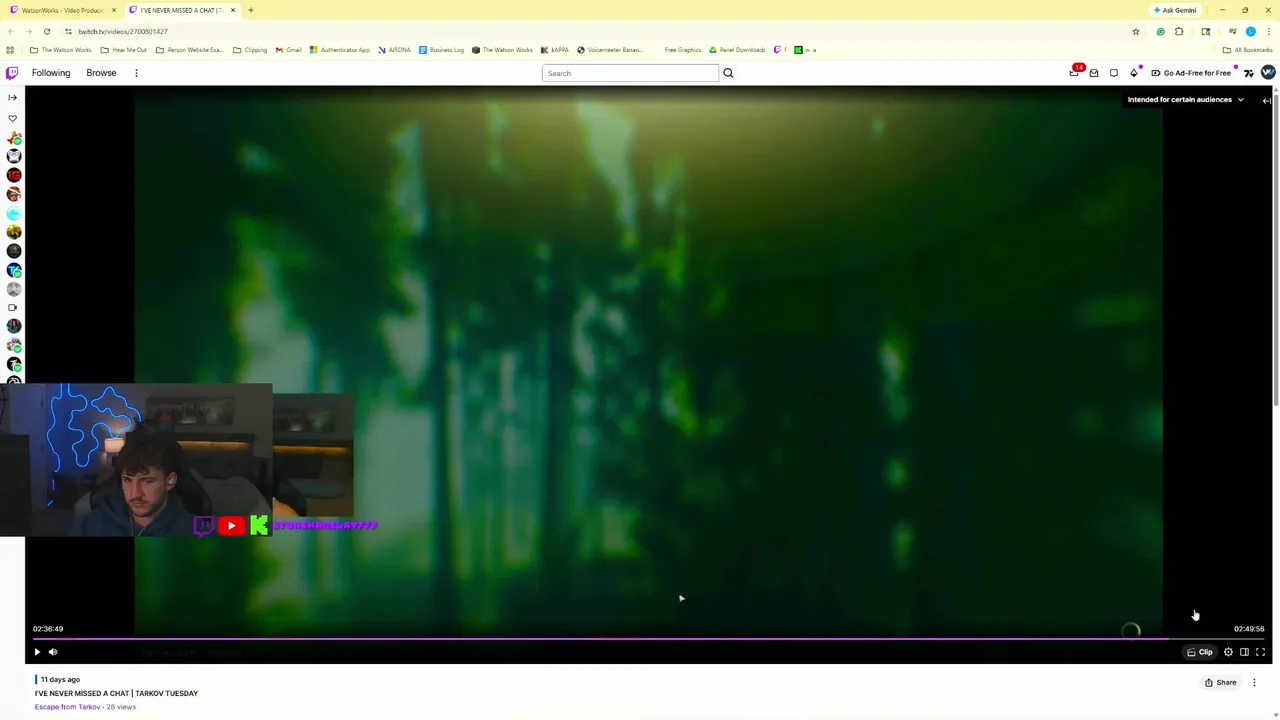Open the Business Log bookmark
The image size is (1280, 720).
click(441, 50)
